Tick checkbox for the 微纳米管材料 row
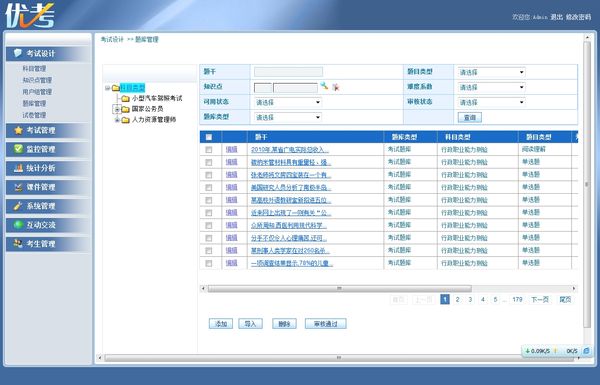The image size is (600, 385). [209, 162]
